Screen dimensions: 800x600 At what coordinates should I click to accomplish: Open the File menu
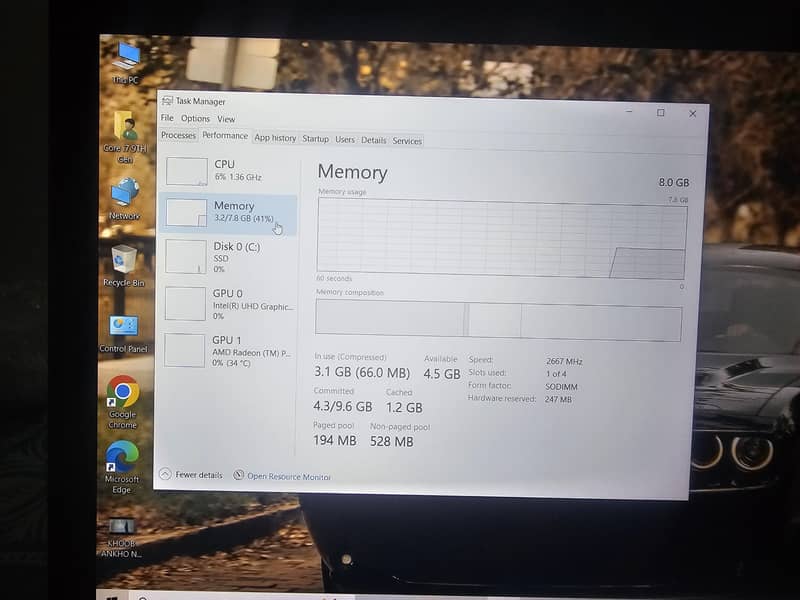coord(167,118)
